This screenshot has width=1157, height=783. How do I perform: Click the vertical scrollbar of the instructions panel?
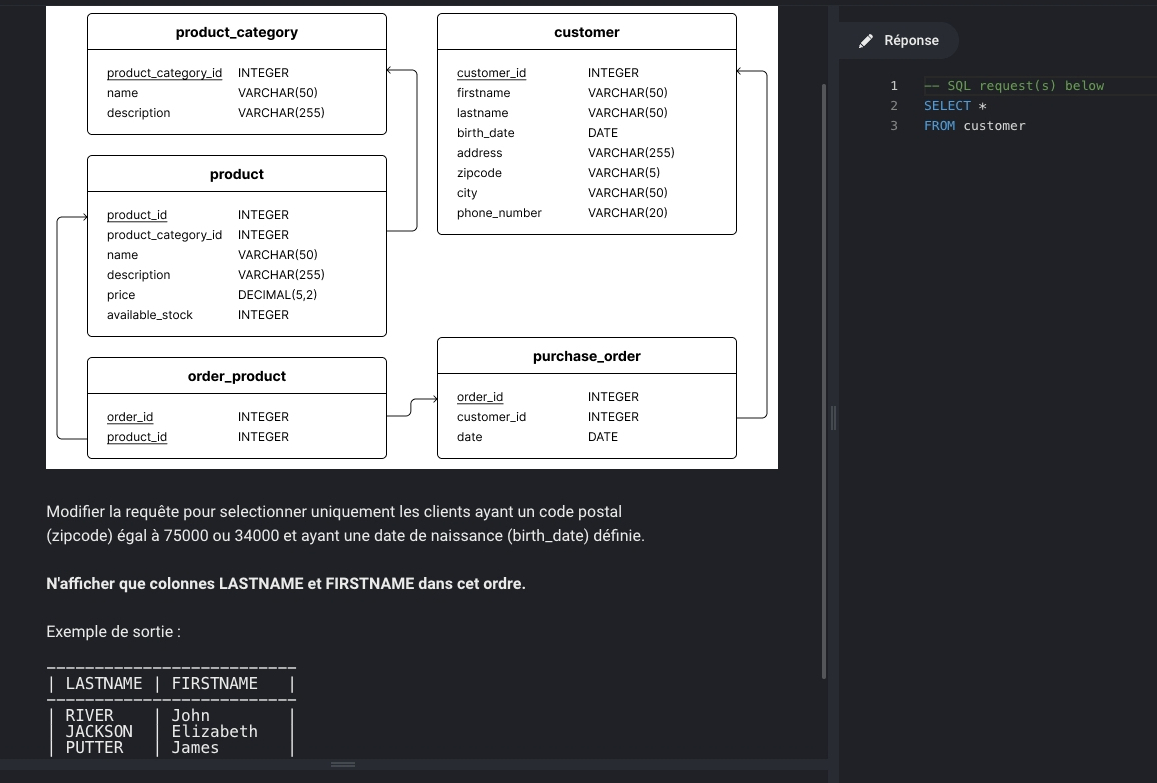coord(824,380)
